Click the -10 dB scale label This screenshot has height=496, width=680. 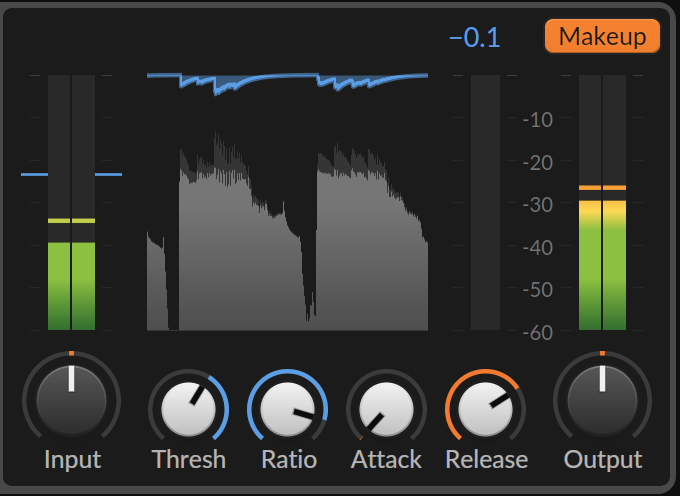[x=538, y=120]
